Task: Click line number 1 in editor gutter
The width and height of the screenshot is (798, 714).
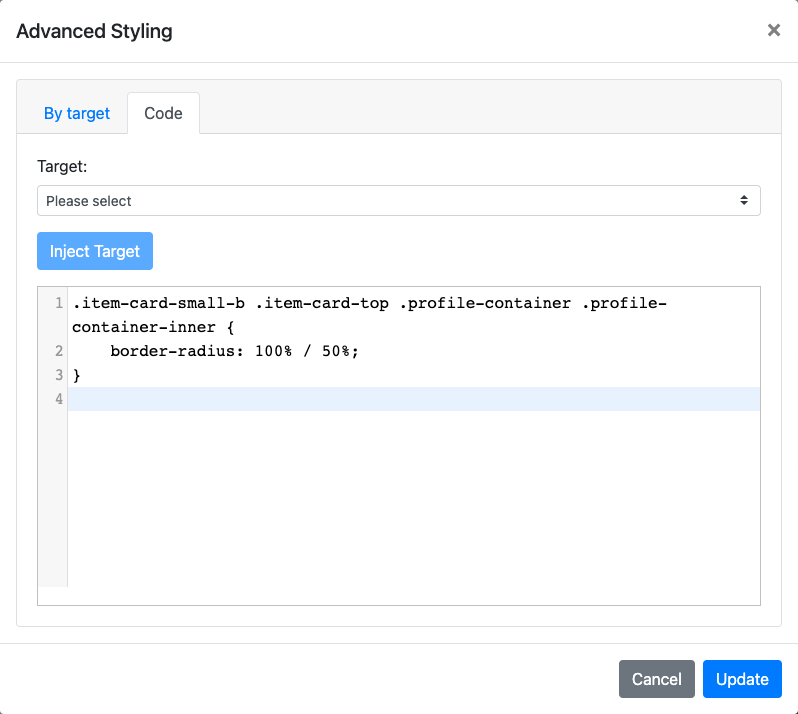Action: point(59,303)
